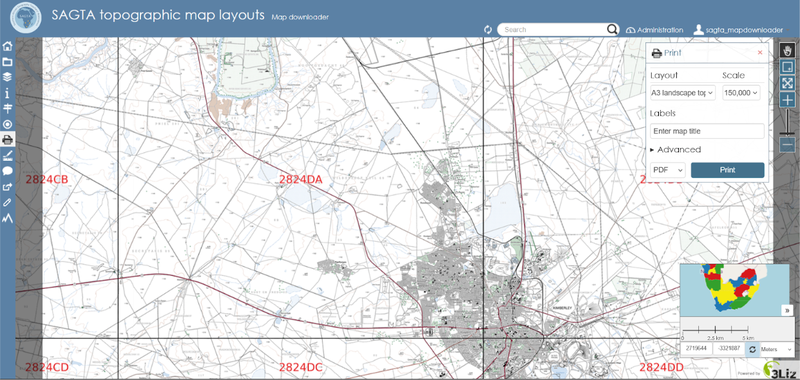Image resolution: width=800 pixels, height=380 pixels.
Task: Click the map title input field
Action: [x=707, y=131]
